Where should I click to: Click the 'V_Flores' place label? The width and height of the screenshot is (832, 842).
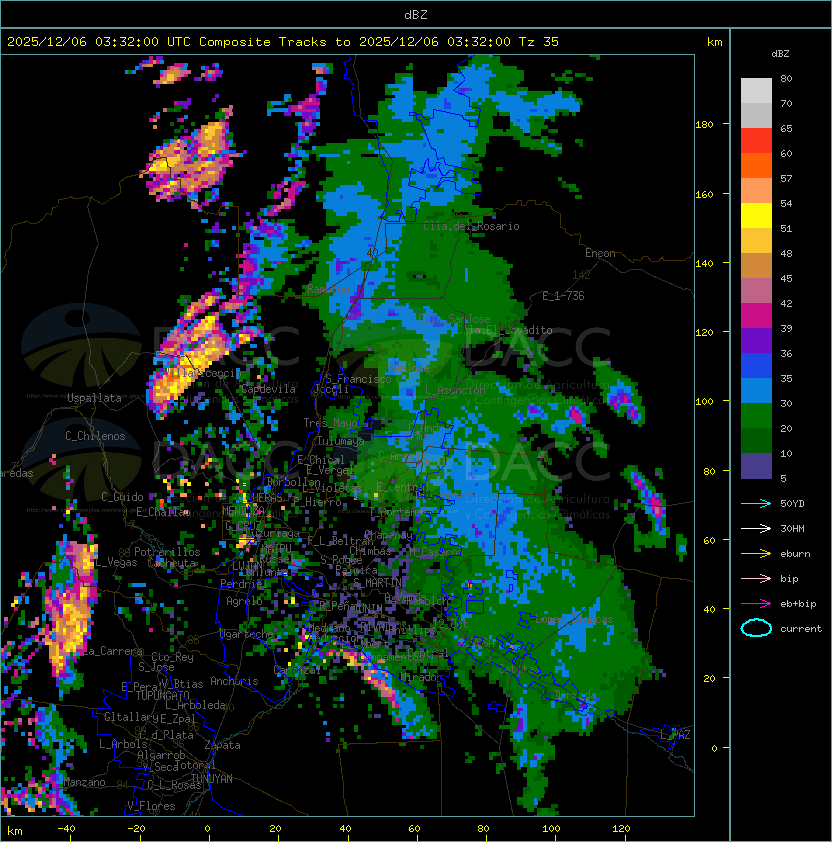(x=151, y=806)
